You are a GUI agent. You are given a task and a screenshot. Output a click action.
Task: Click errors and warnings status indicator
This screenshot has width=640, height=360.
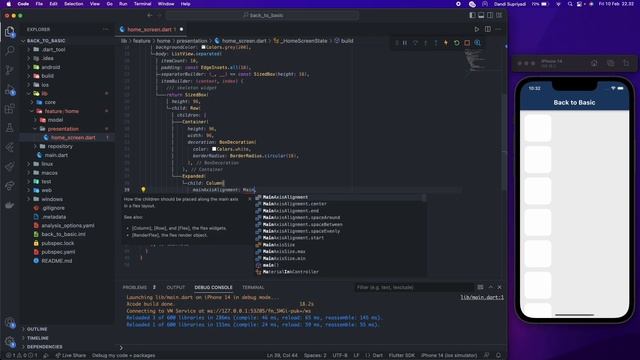click(21, 355)
